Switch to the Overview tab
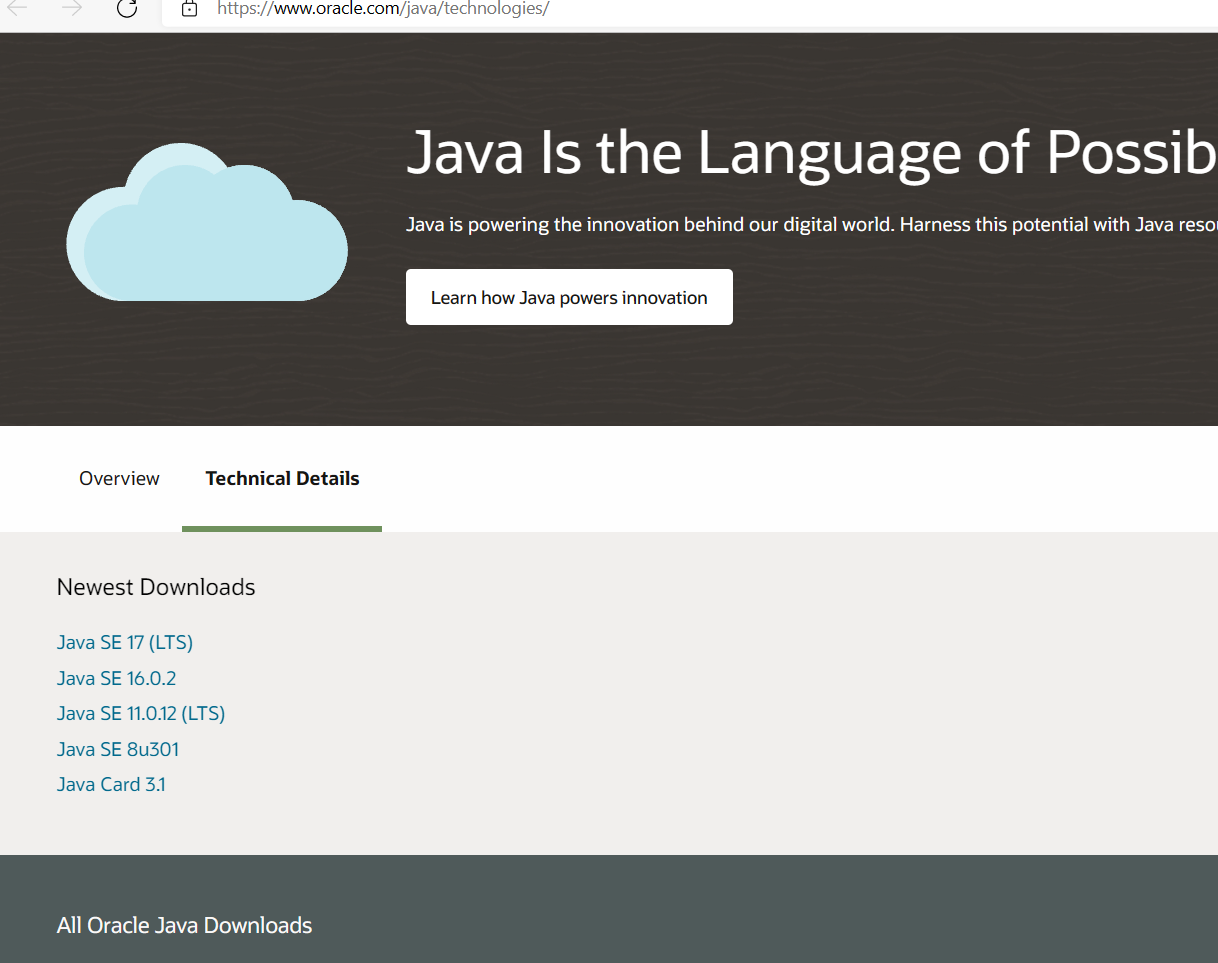This screenshot has height=963, width=1218. 119,479
